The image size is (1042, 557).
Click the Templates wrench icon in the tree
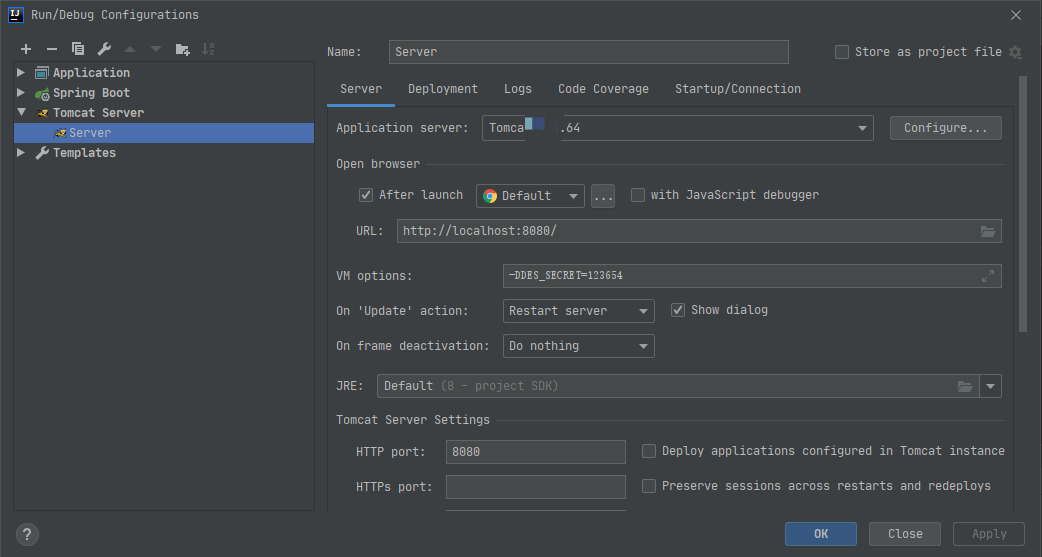pyautogui.click(x=42, y=153)
